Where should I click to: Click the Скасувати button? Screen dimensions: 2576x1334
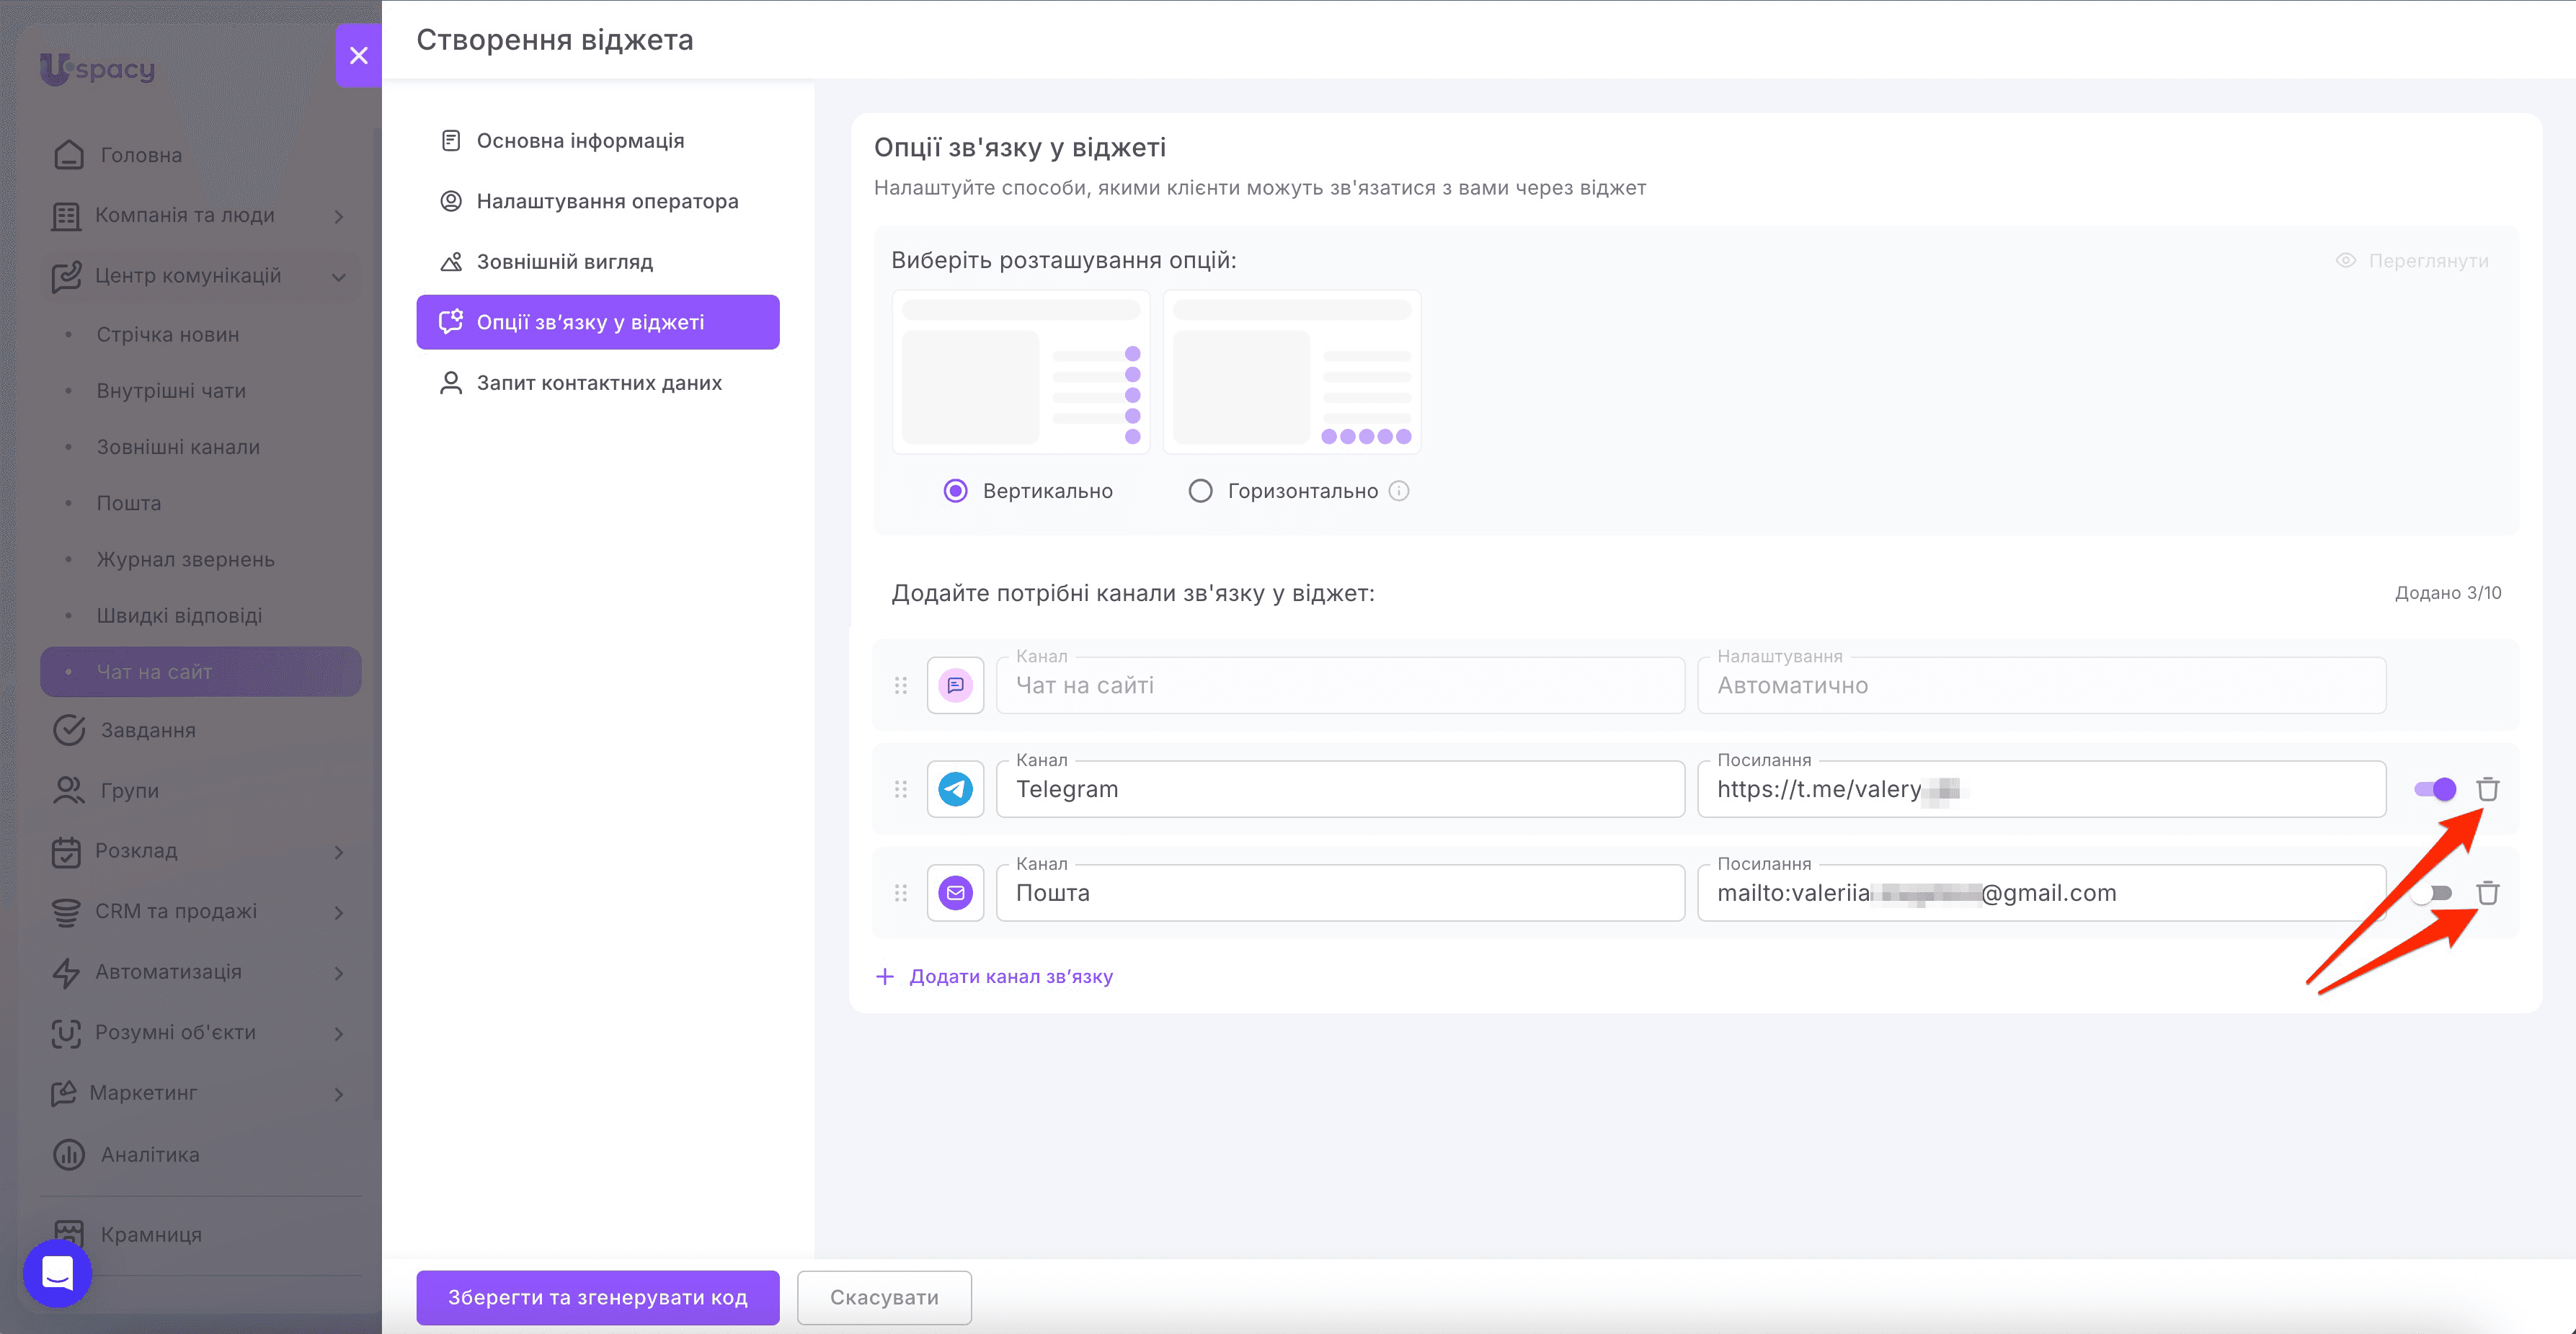[884, 1297]
